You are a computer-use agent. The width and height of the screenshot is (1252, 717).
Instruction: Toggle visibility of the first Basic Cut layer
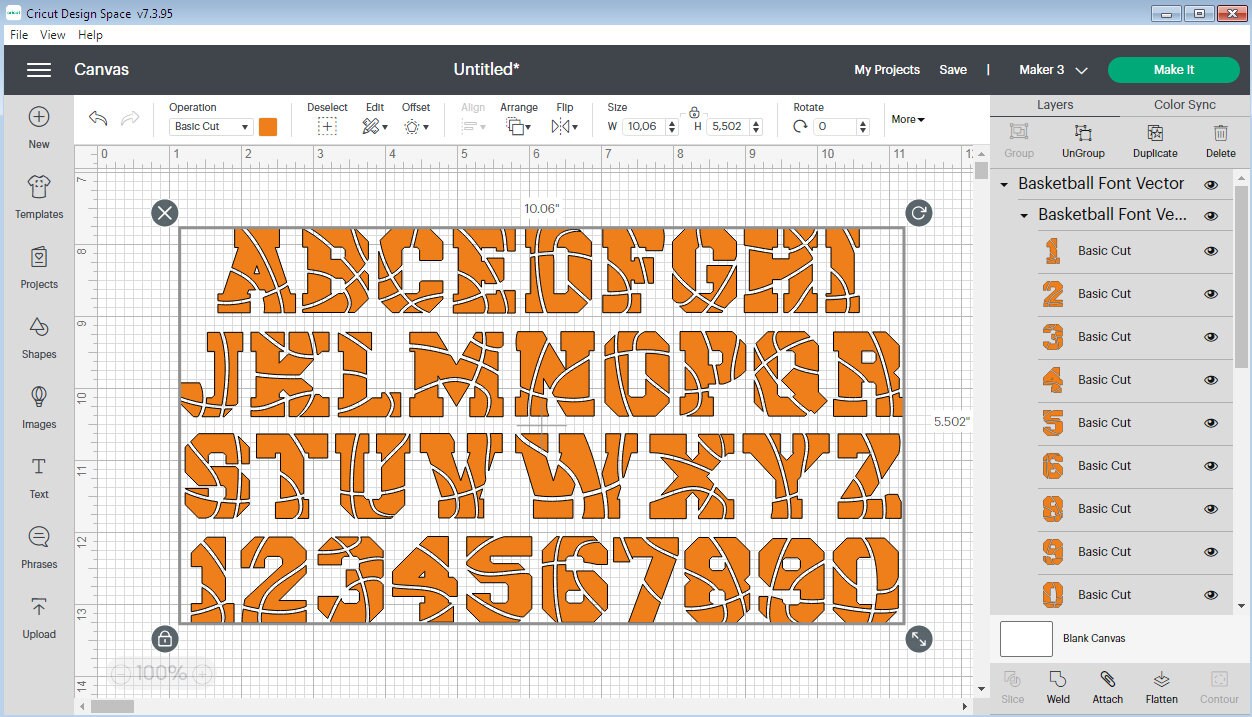[1210, 251]
